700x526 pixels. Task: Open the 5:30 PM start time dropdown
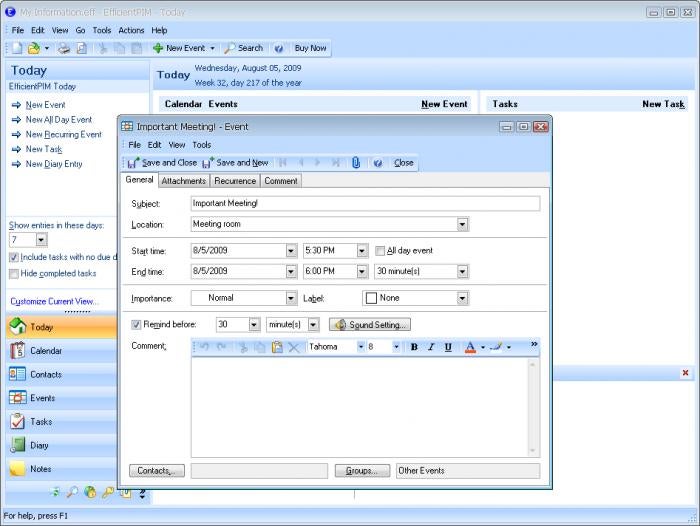pyautogui.click(x=362, y=251)
